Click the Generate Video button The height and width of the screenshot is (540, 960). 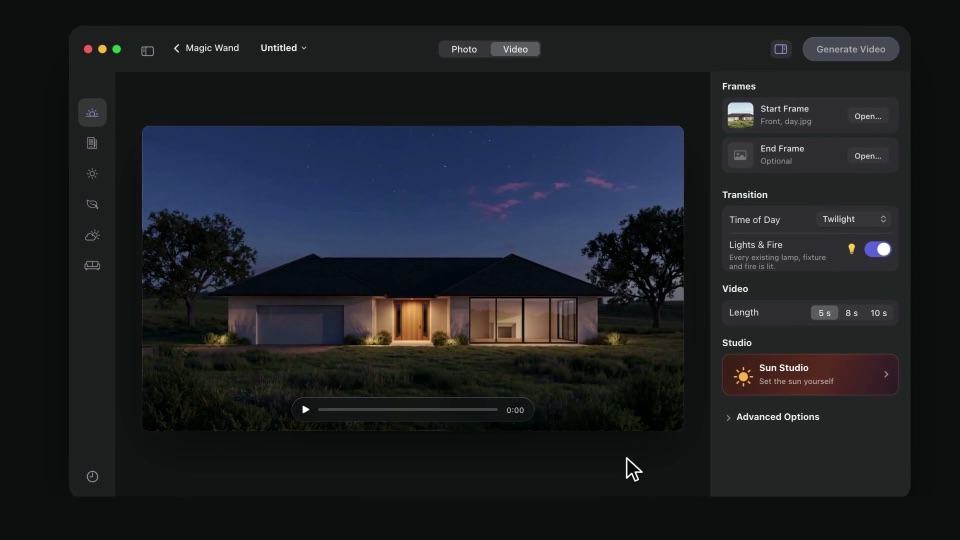850,49
